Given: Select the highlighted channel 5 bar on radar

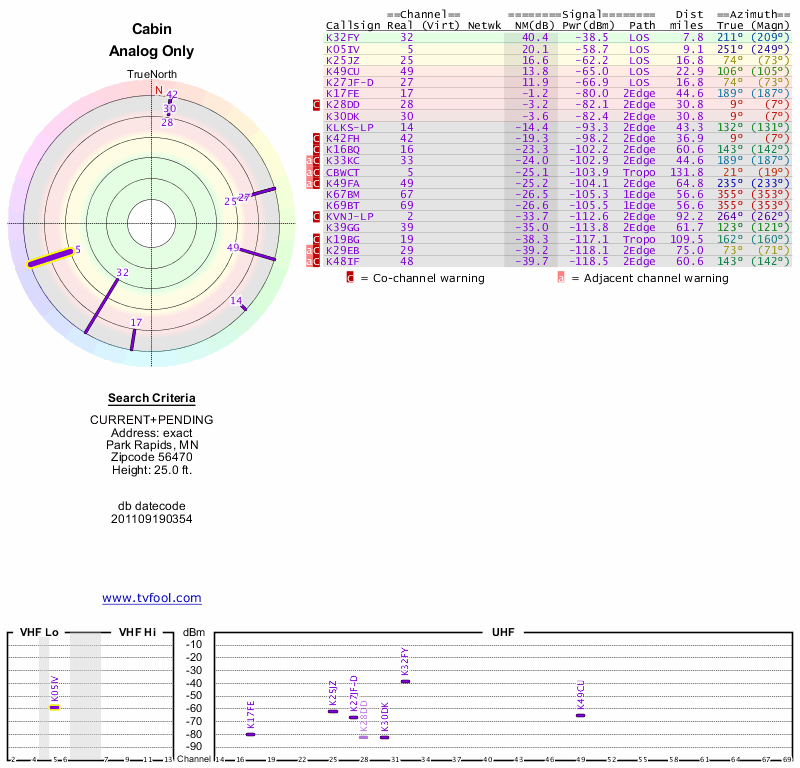Looking at the screenshot, I should tap(50, 258).
